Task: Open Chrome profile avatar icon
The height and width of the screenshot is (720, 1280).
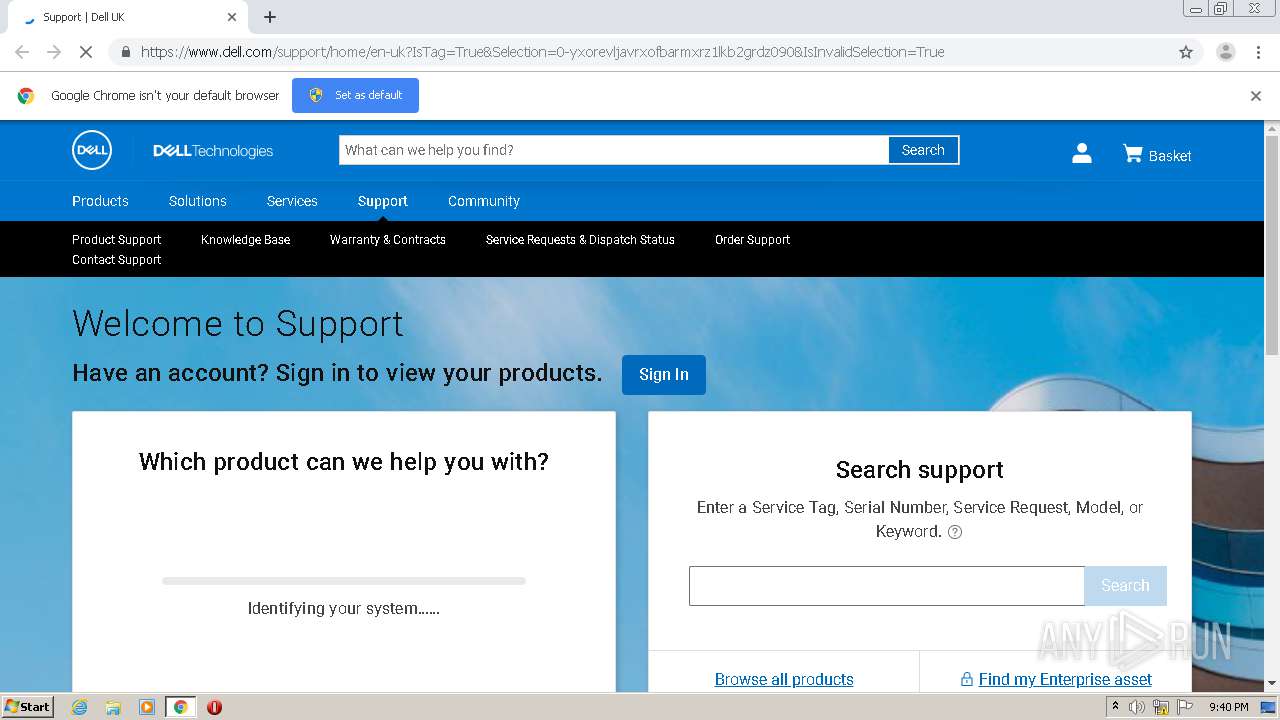Action: tap(1225, 52)
